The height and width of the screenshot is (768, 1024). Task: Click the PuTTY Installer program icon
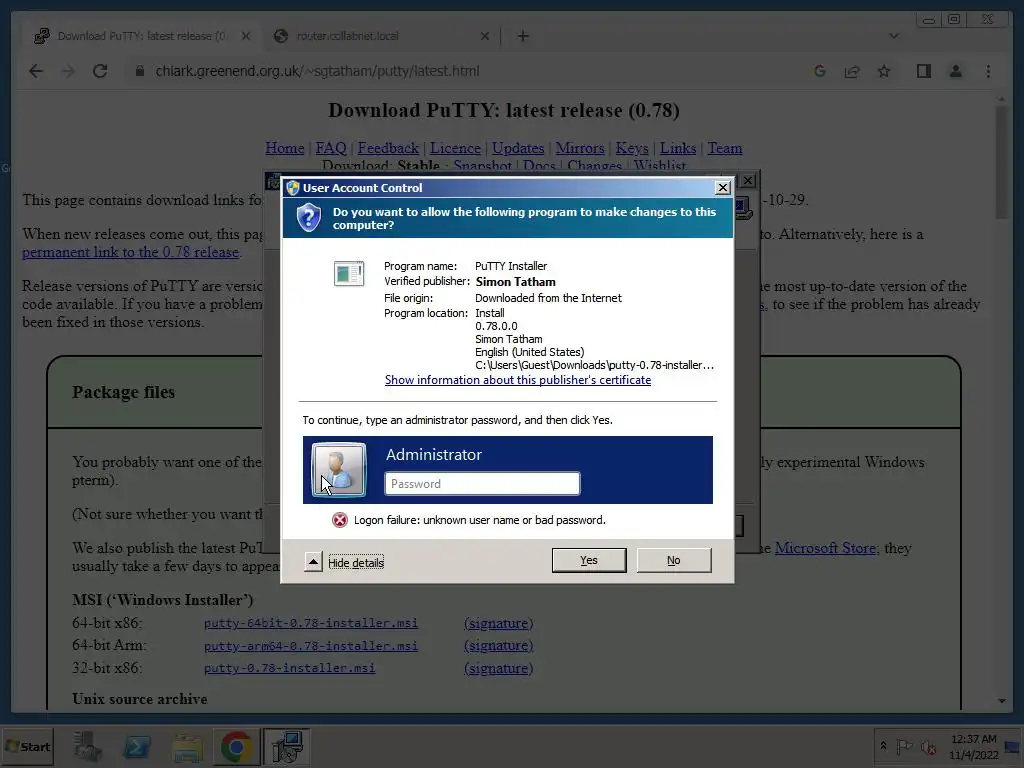(x=349, y=274)
